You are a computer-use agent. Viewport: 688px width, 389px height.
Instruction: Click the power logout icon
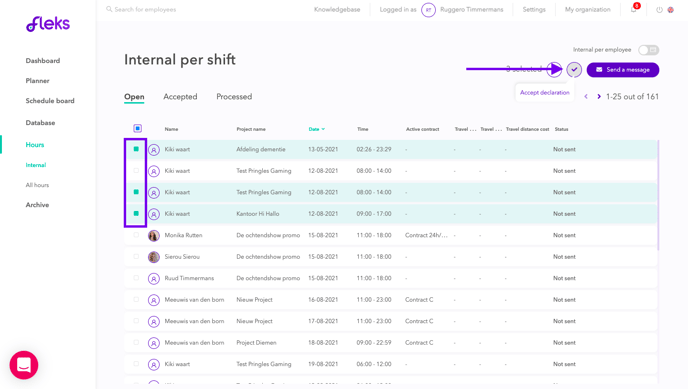click(659, 10)
